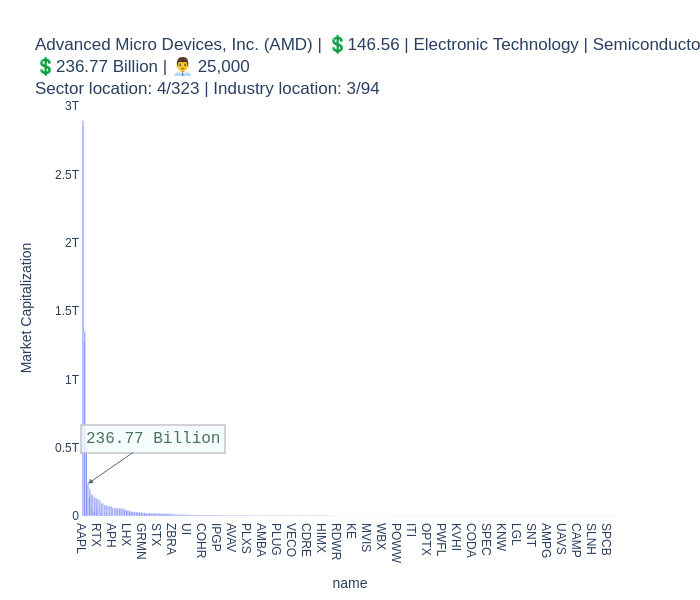Click the HIMX axis tick label
Image resolution: width=700 pixels, height=600 pixels.
point(321,538)
